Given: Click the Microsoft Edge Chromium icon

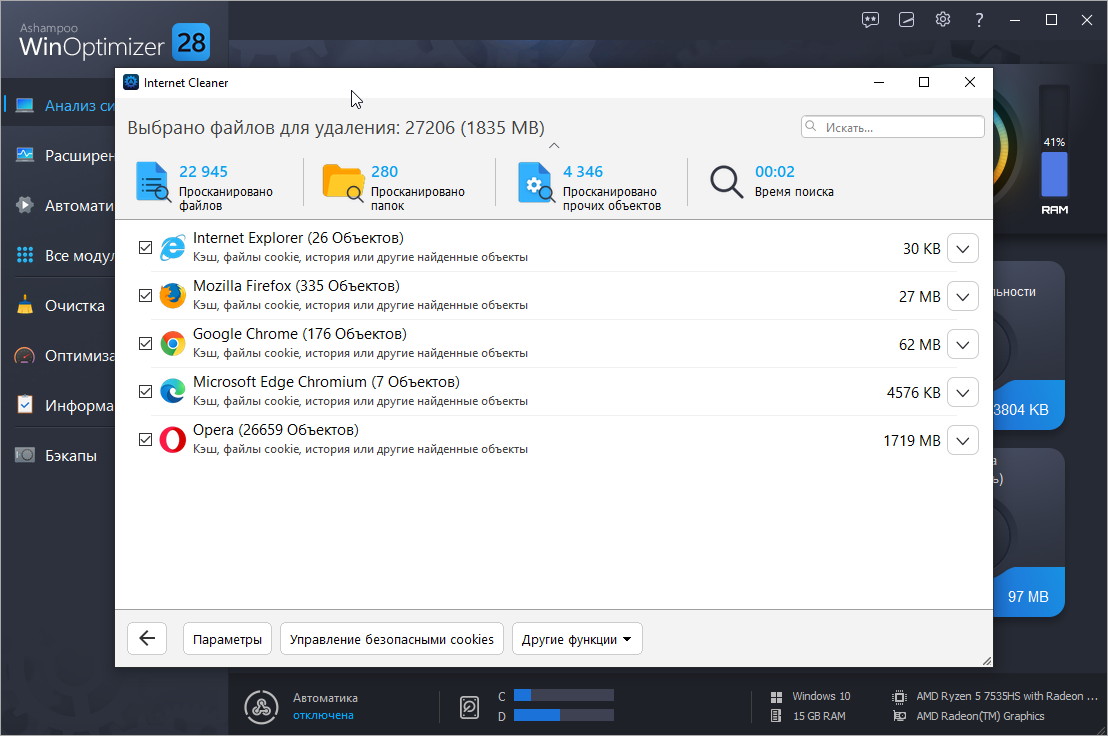Looking at the screenshot, I should click(x=172, y=391).
